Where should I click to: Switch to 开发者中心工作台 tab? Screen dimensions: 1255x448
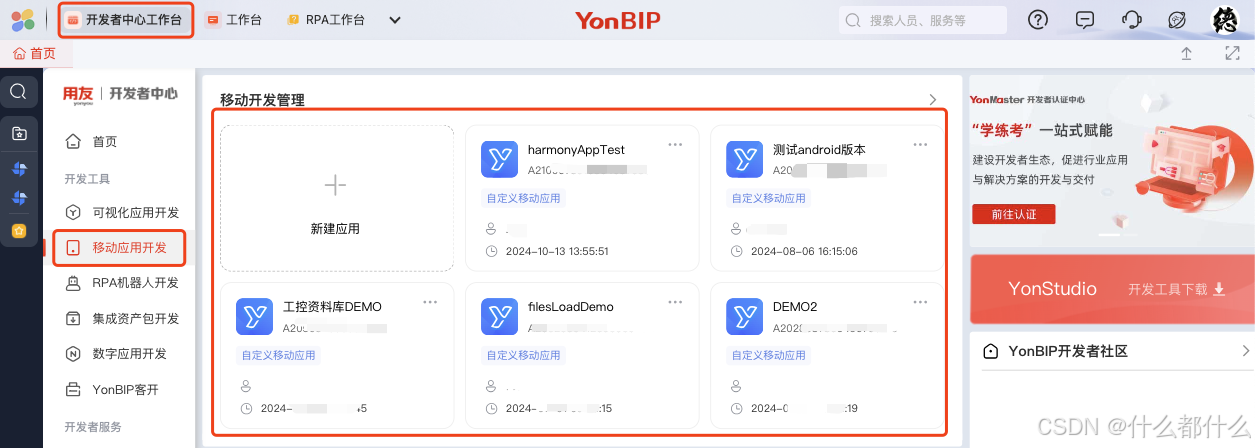(126, 20)
